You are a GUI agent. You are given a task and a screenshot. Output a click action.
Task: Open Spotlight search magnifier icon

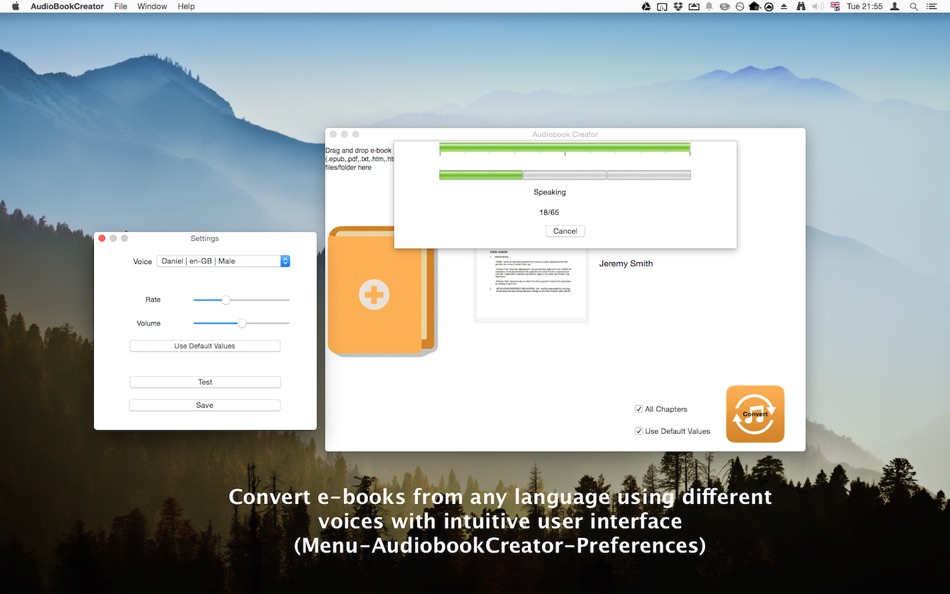coord(914,7)
